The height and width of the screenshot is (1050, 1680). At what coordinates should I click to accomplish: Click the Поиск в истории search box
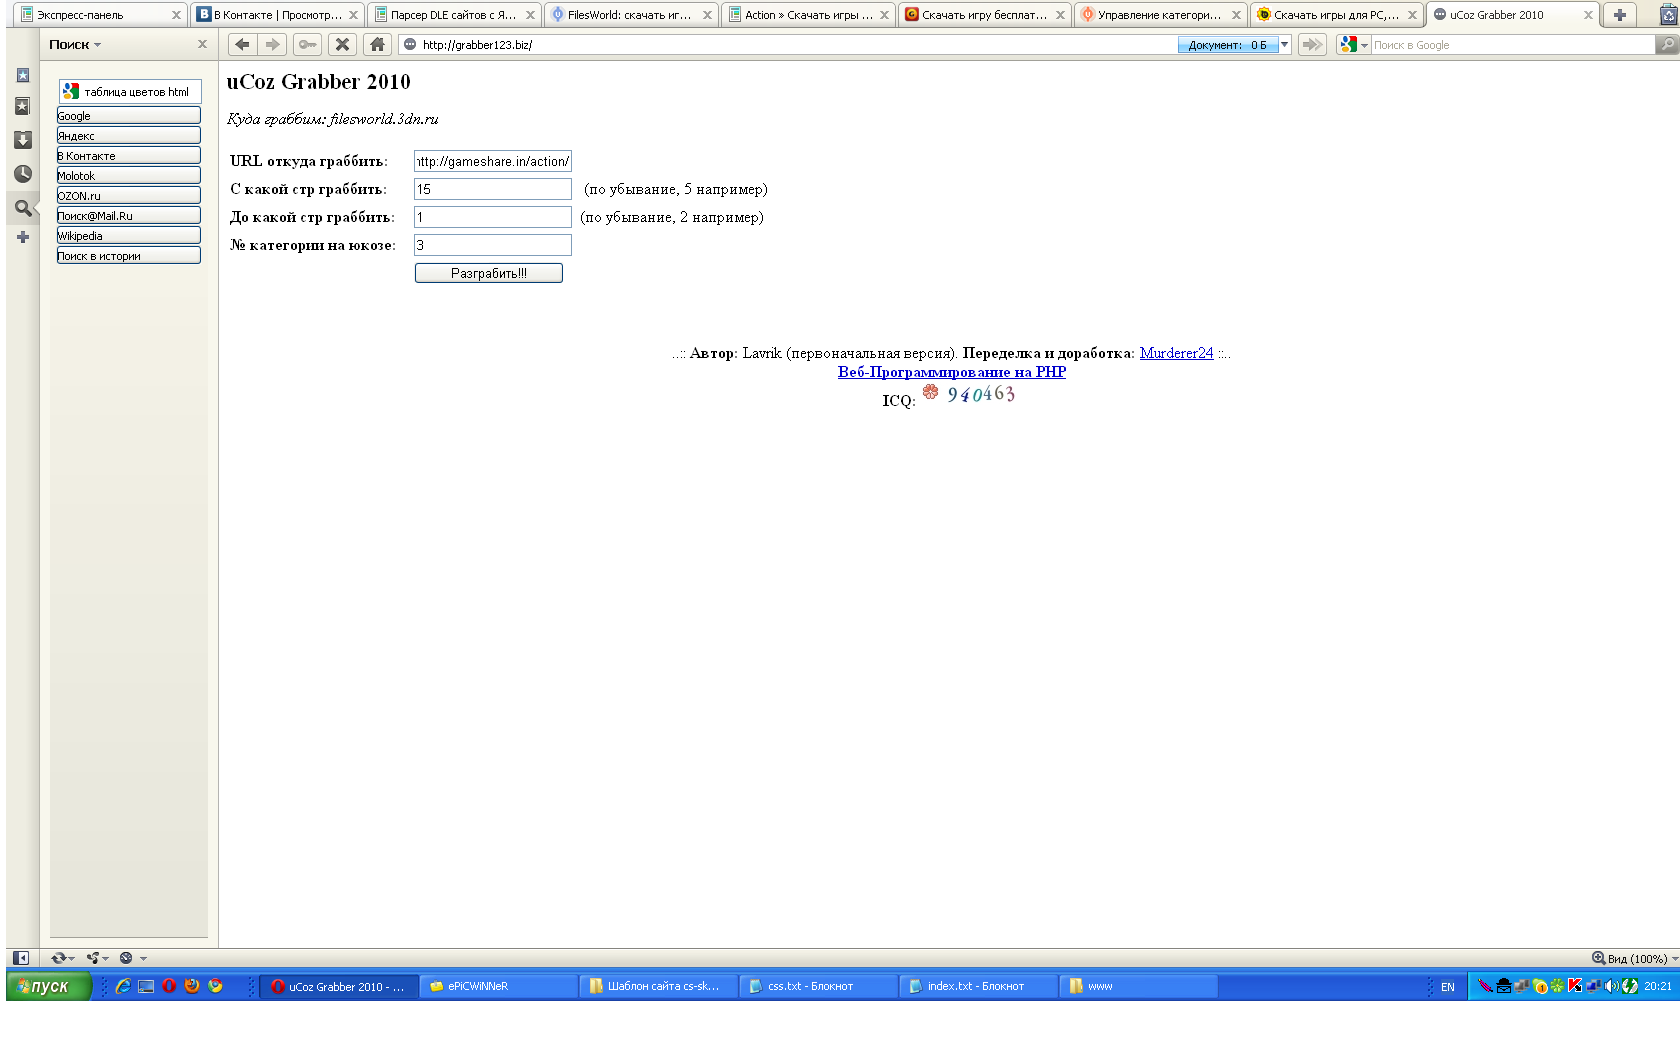click(129, 255)
